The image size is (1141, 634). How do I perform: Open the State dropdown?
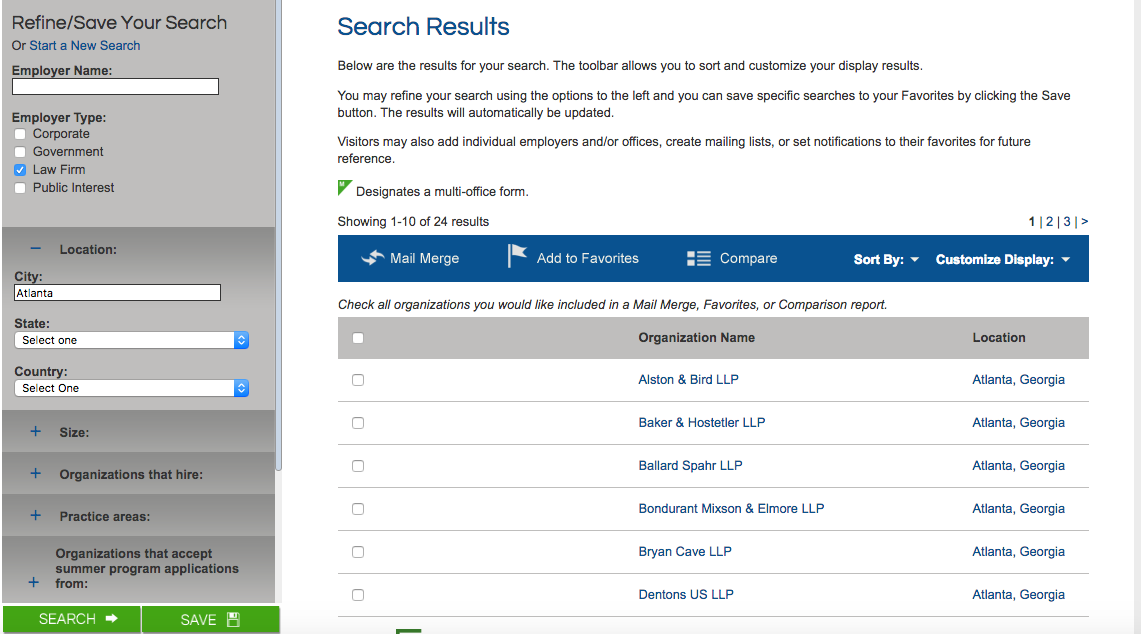pyautogui.click(x=132, y=340)
